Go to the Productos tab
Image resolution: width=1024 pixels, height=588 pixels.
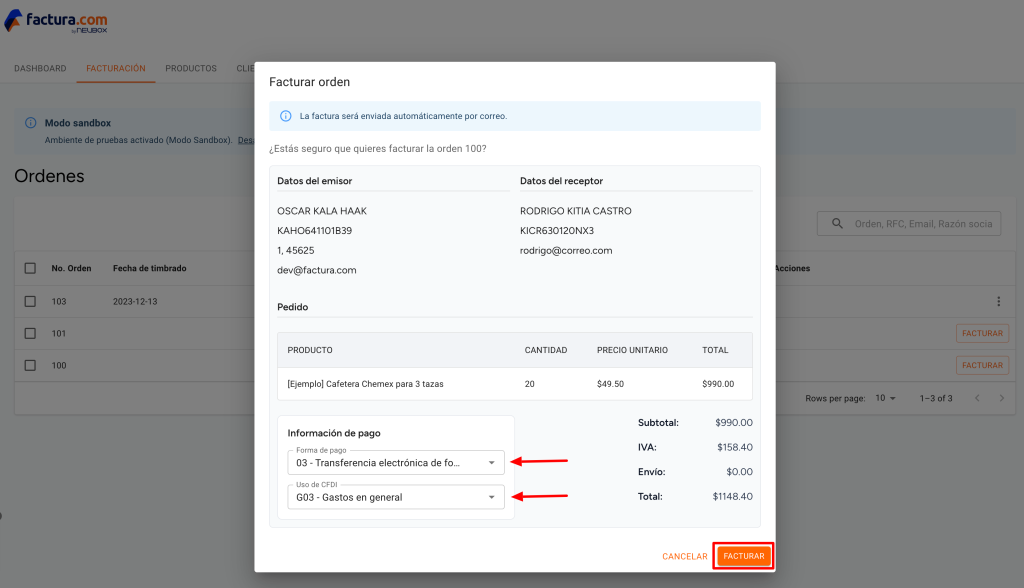[191, 69]
